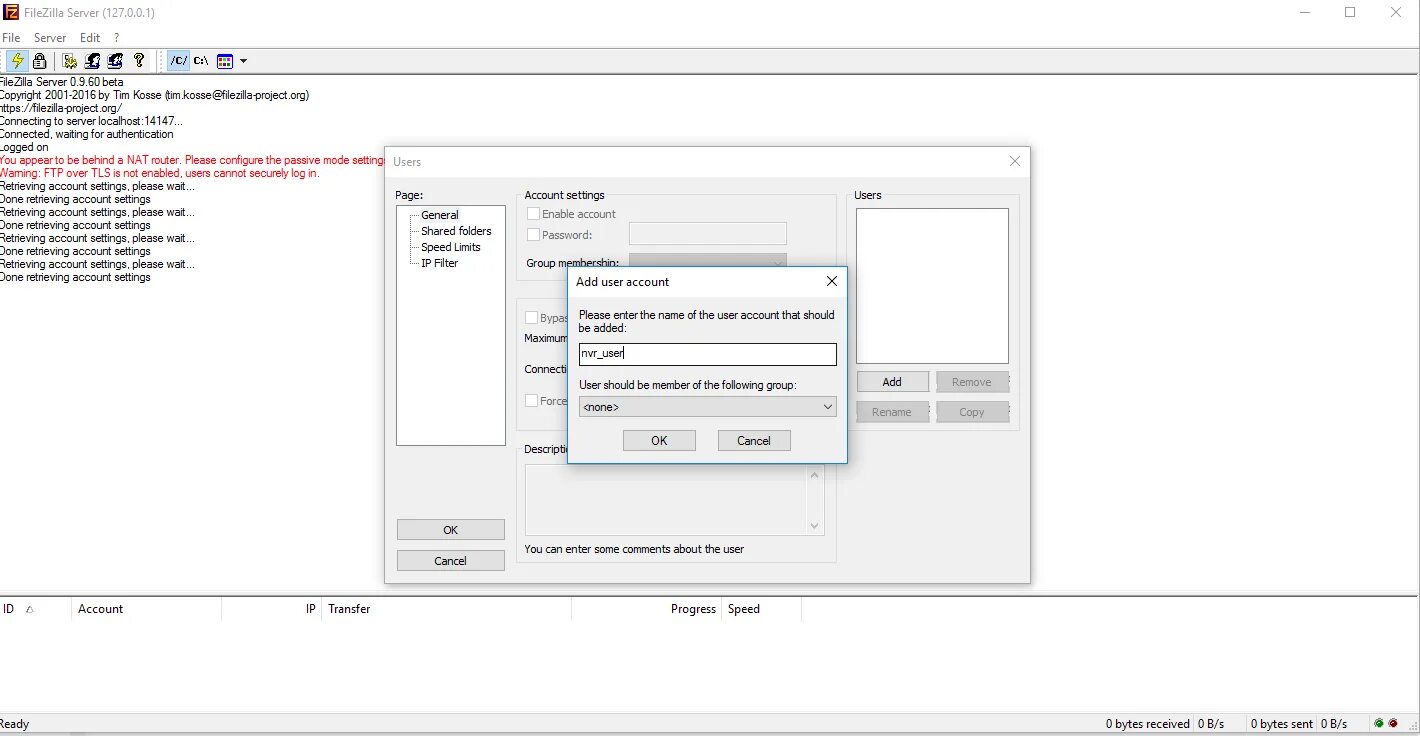The width and height of the screenshot is (1420, 736).
Task: Click the Copy button under the Users list
Action: pyautogui.click(x=971, y=412)
